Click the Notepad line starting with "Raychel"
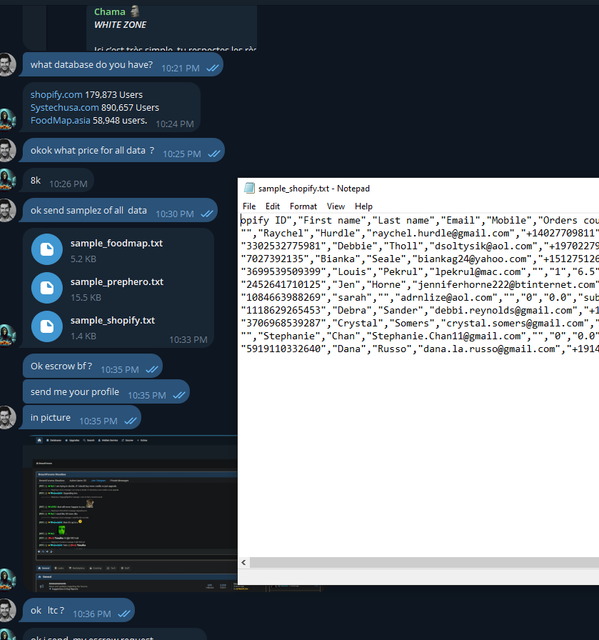The image size is (599, 640). point(419,233)
